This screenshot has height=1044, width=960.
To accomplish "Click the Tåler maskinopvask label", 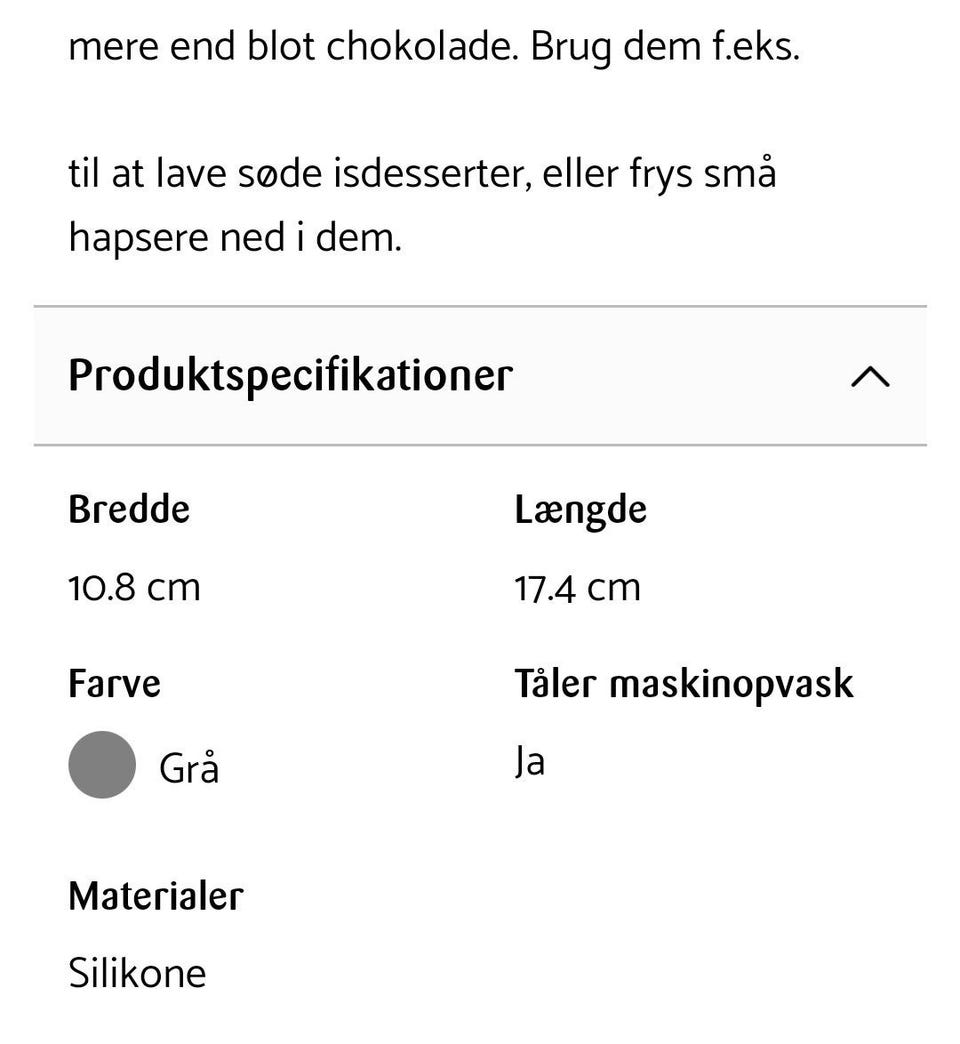I will [x=683, y=683].
